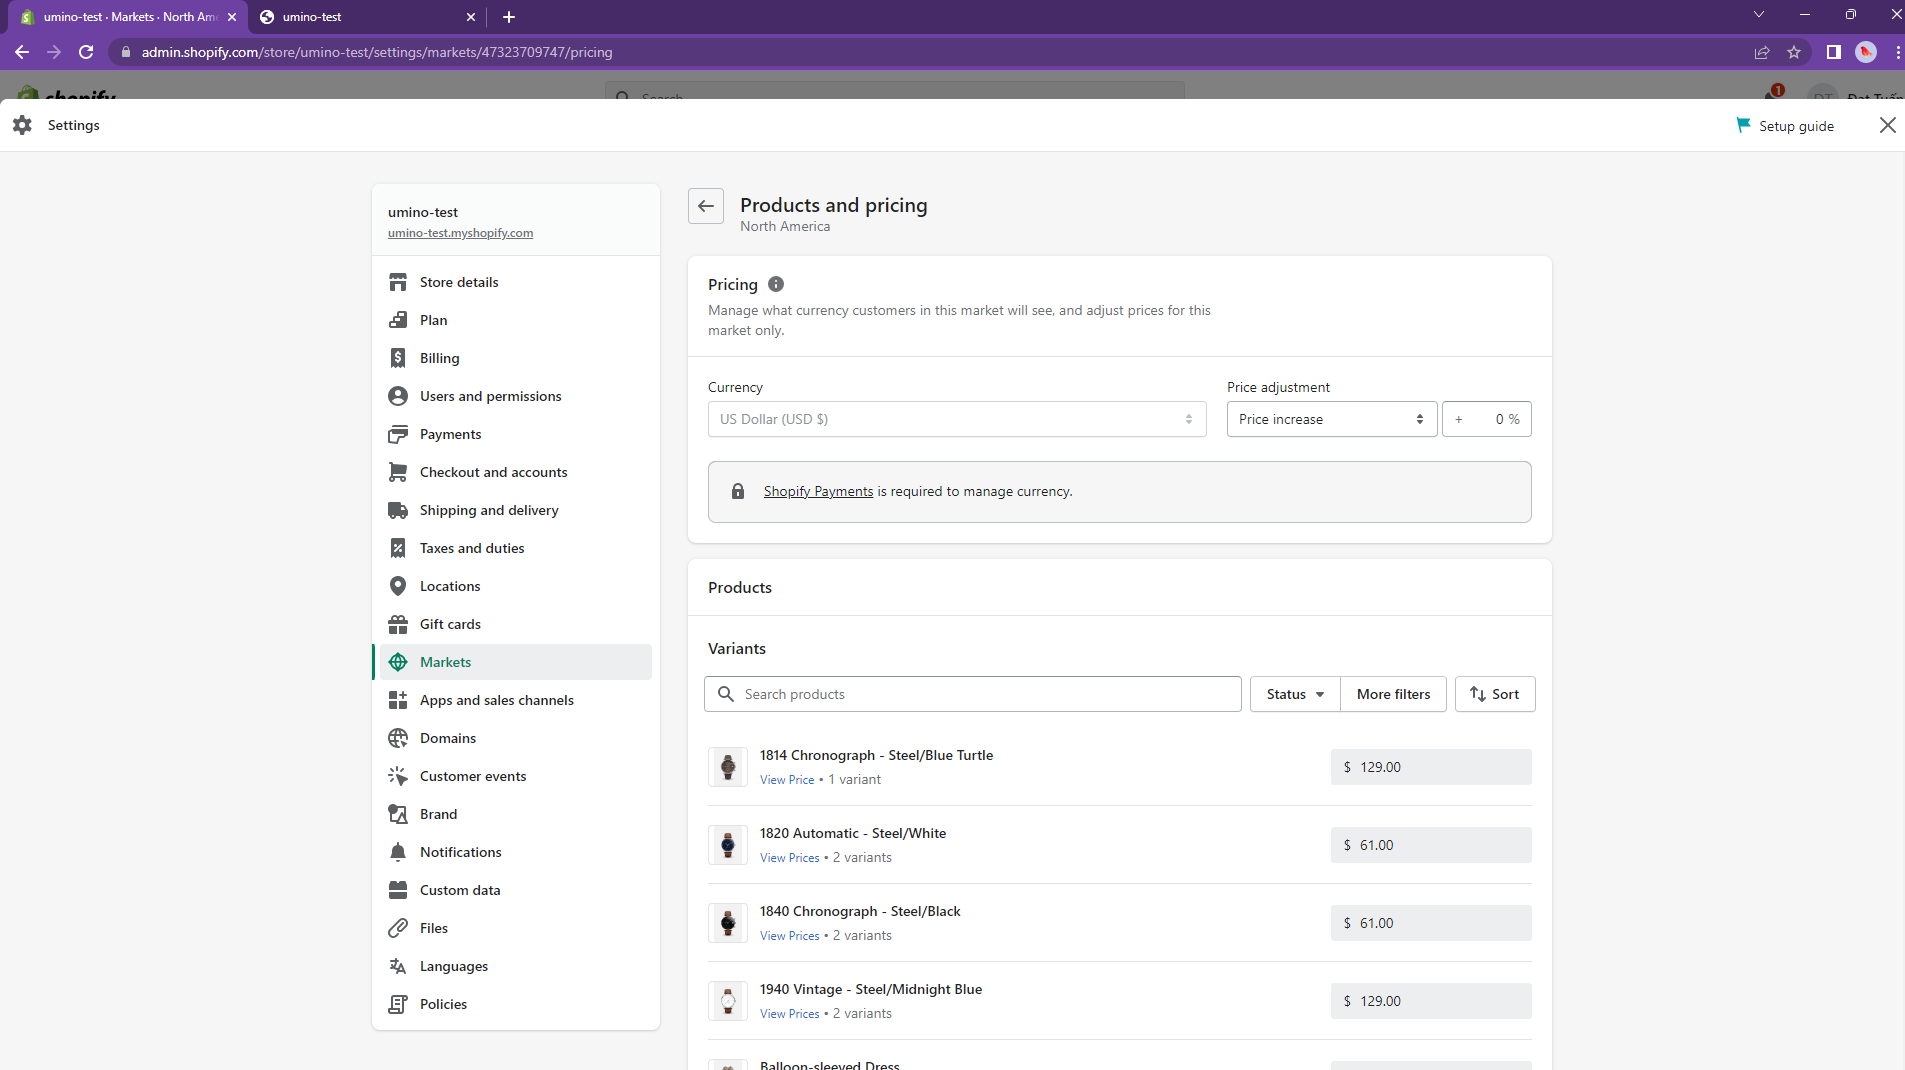Click the Setup guide flag icon
Screen dimensions: 1905x1070
point(1743,125)
